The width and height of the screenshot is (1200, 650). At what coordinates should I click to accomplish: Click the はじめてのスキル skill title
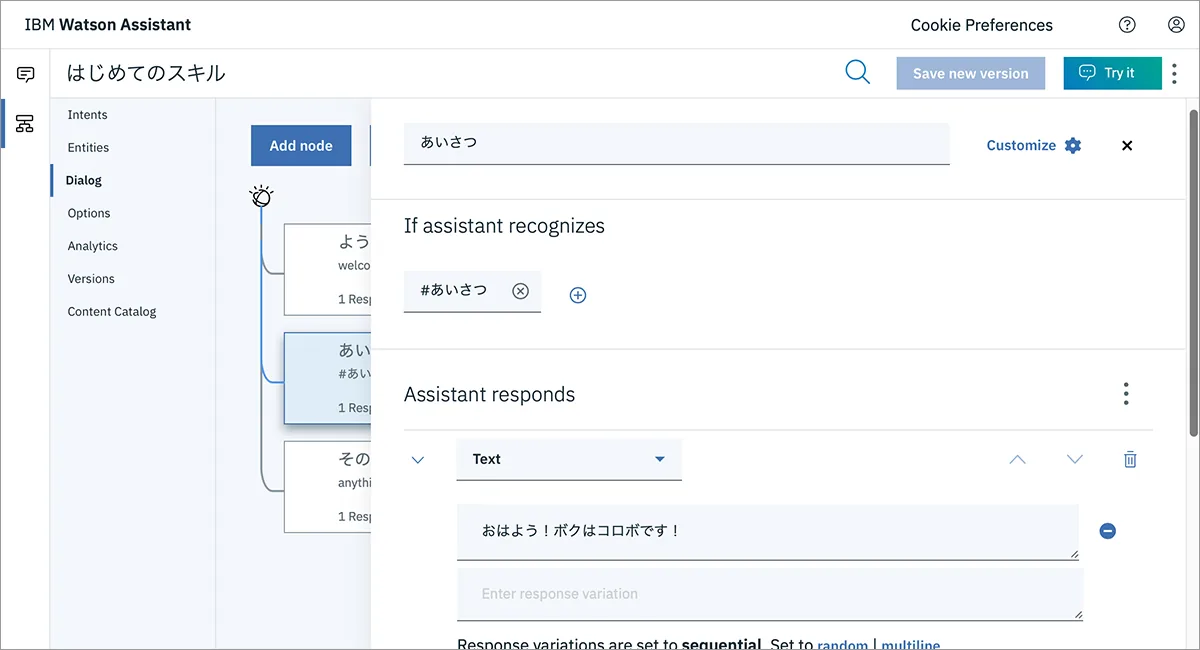coord(146,73)
